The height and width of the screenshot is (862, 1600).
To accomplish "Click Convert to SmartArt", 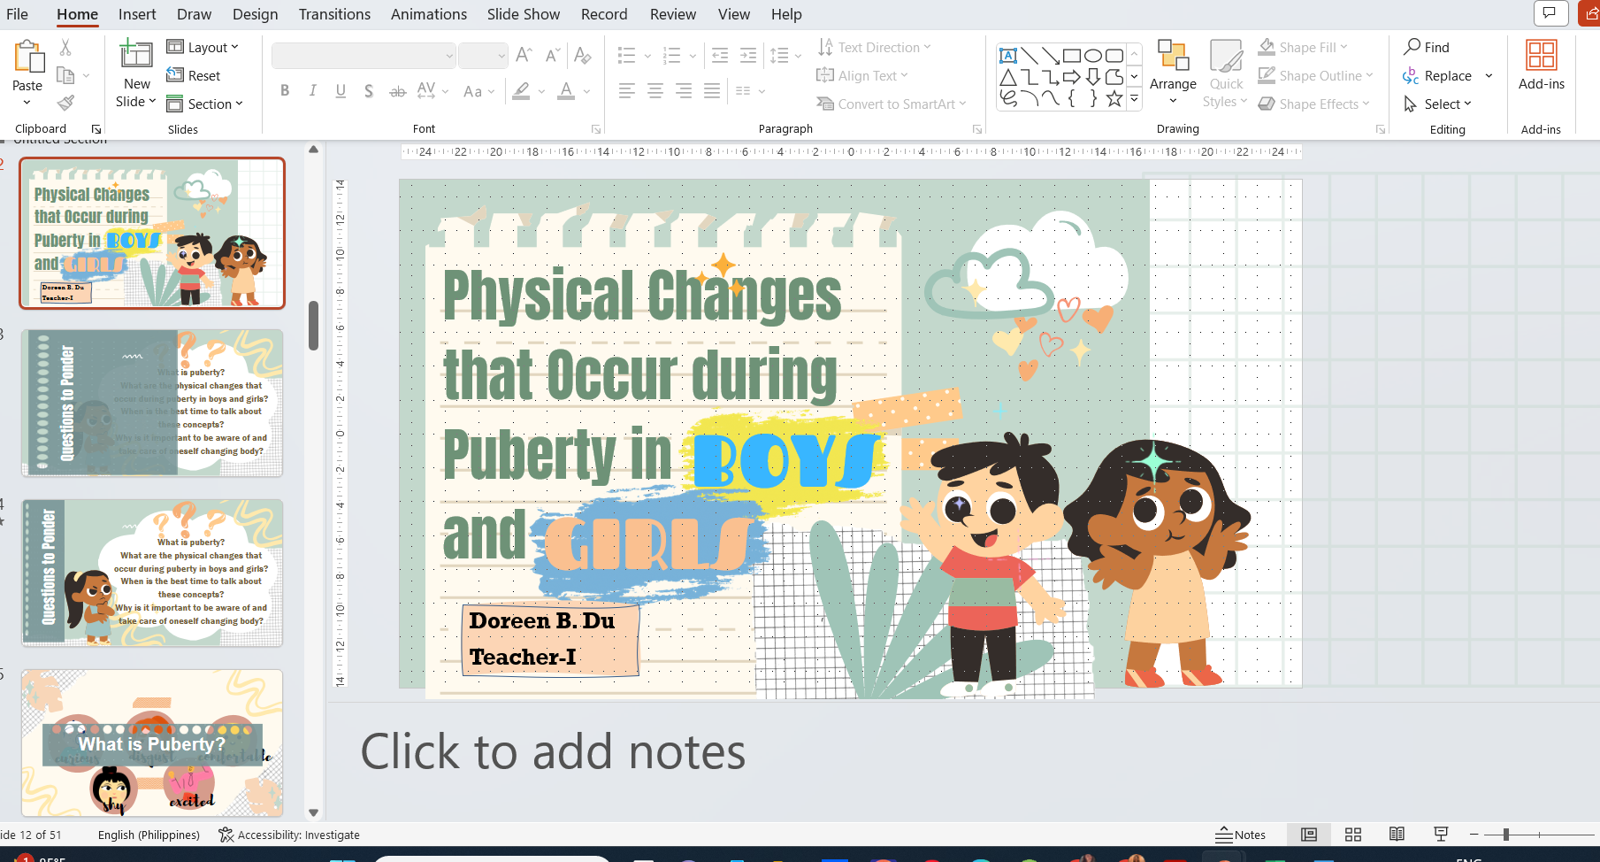I will (891, 103).
